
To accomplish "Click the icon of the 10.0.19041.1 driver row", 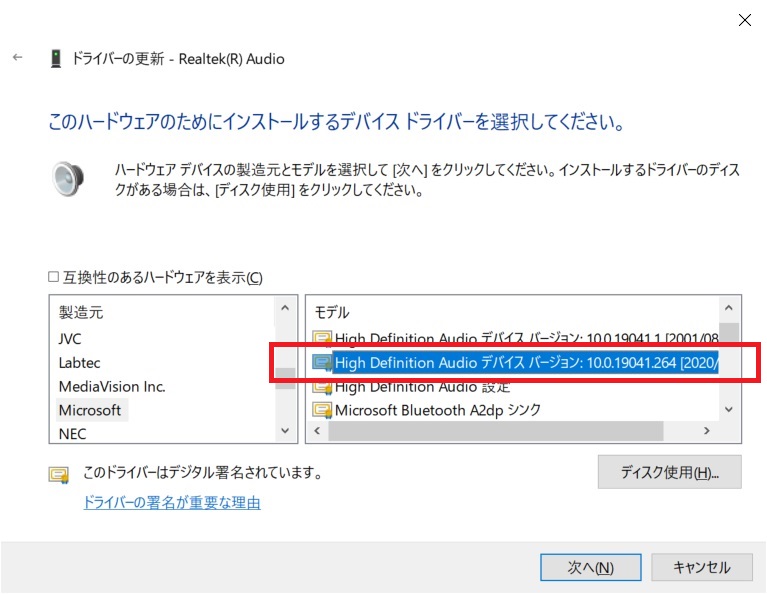I will (322, 339).
